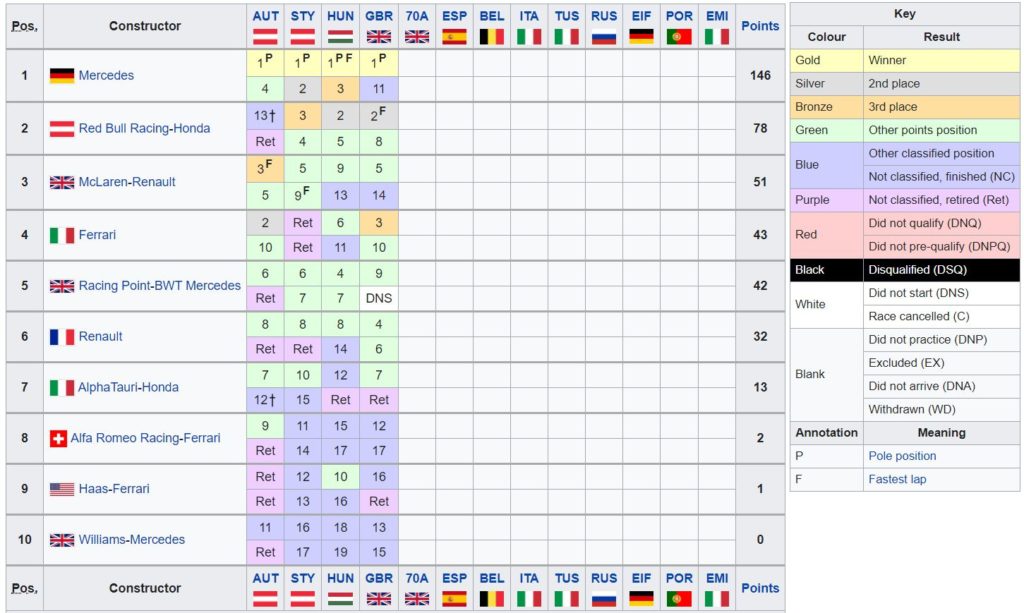Screen dimensions: 1024x613
Task: Follow the Fastest lap link in key
Action: click(x=897, y=479)
